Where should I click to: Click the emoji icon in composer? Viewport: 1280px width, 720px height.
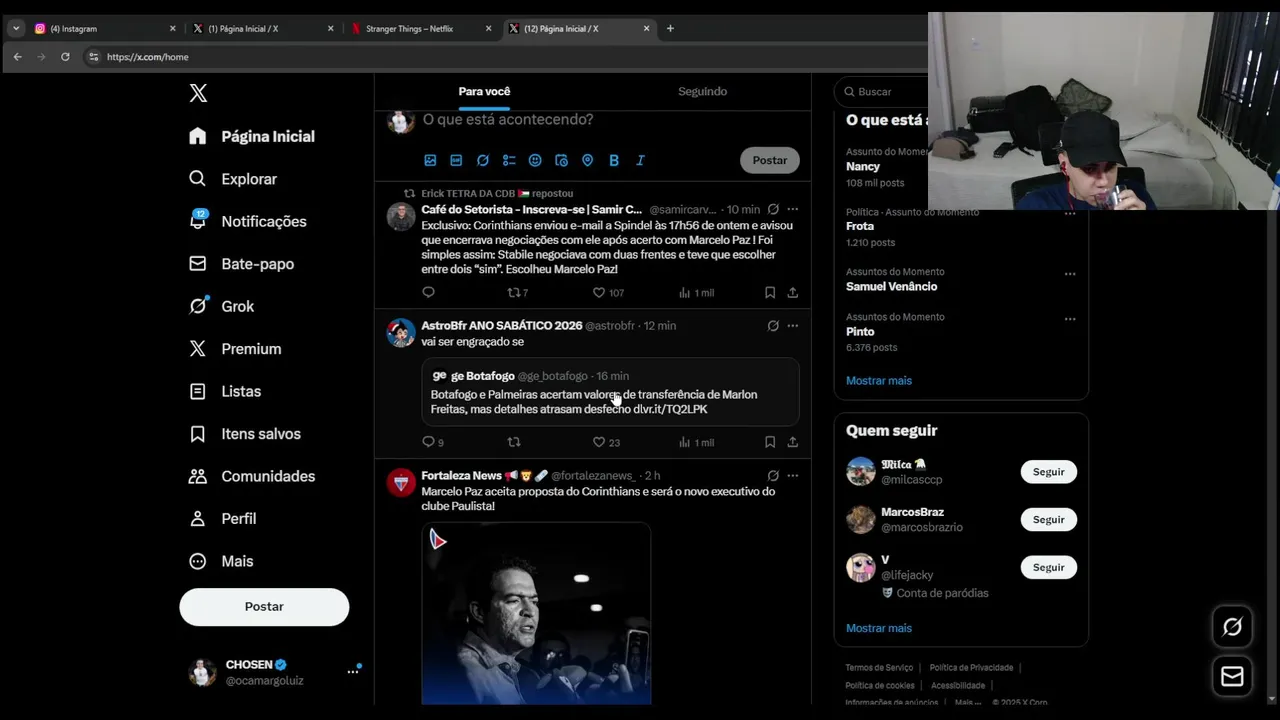(535, 160)
